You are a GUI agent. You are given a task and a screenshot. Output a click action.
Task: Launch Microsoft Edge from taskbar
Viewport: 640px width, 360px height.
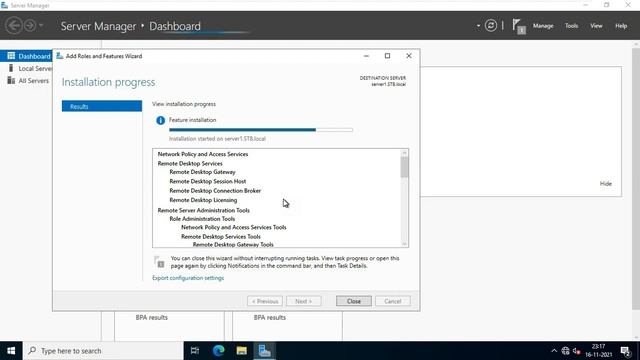pyautogui.click(x=218, y=351)
